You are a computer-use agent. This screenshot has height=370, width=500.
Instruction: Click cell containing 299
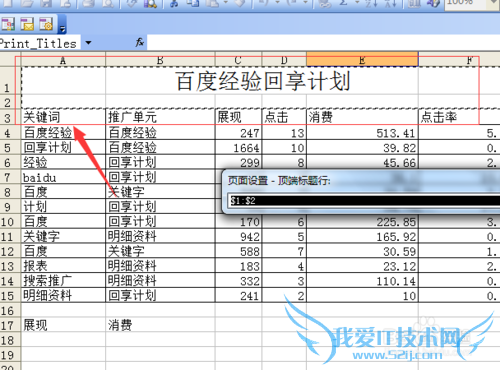[239, 162]
